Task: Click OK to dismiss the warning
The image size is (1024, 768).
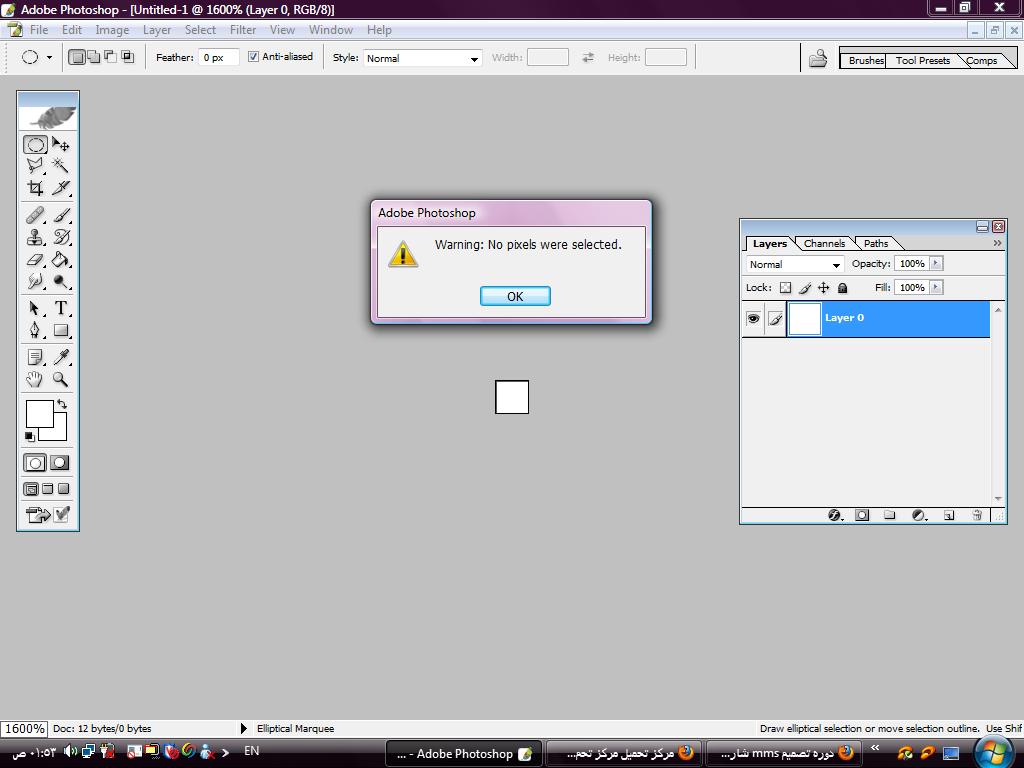Action: (515, 296)
